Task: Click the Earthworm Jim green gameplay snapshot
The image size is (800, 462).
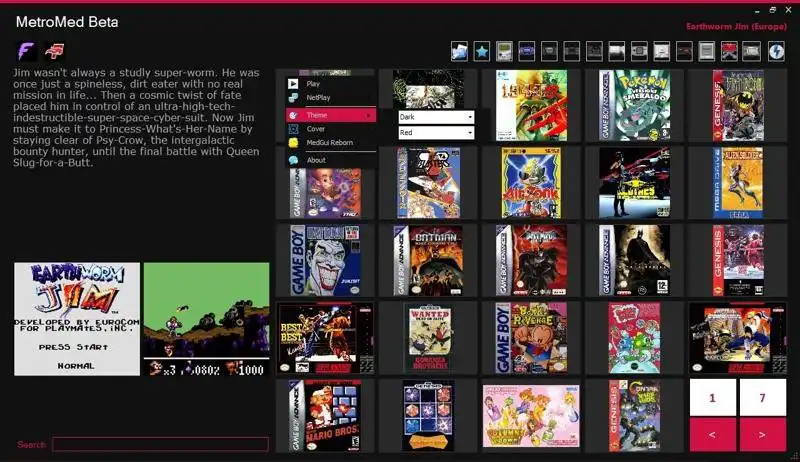Action: [x=206, y=319]
